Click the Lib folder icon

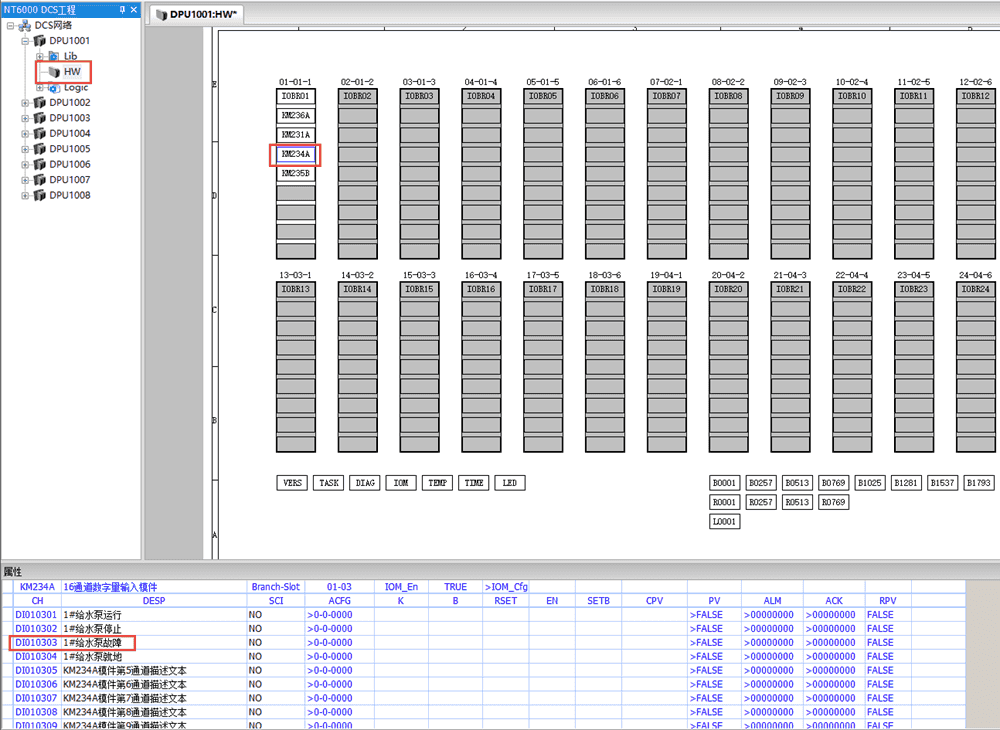click(x=54, y=56)
